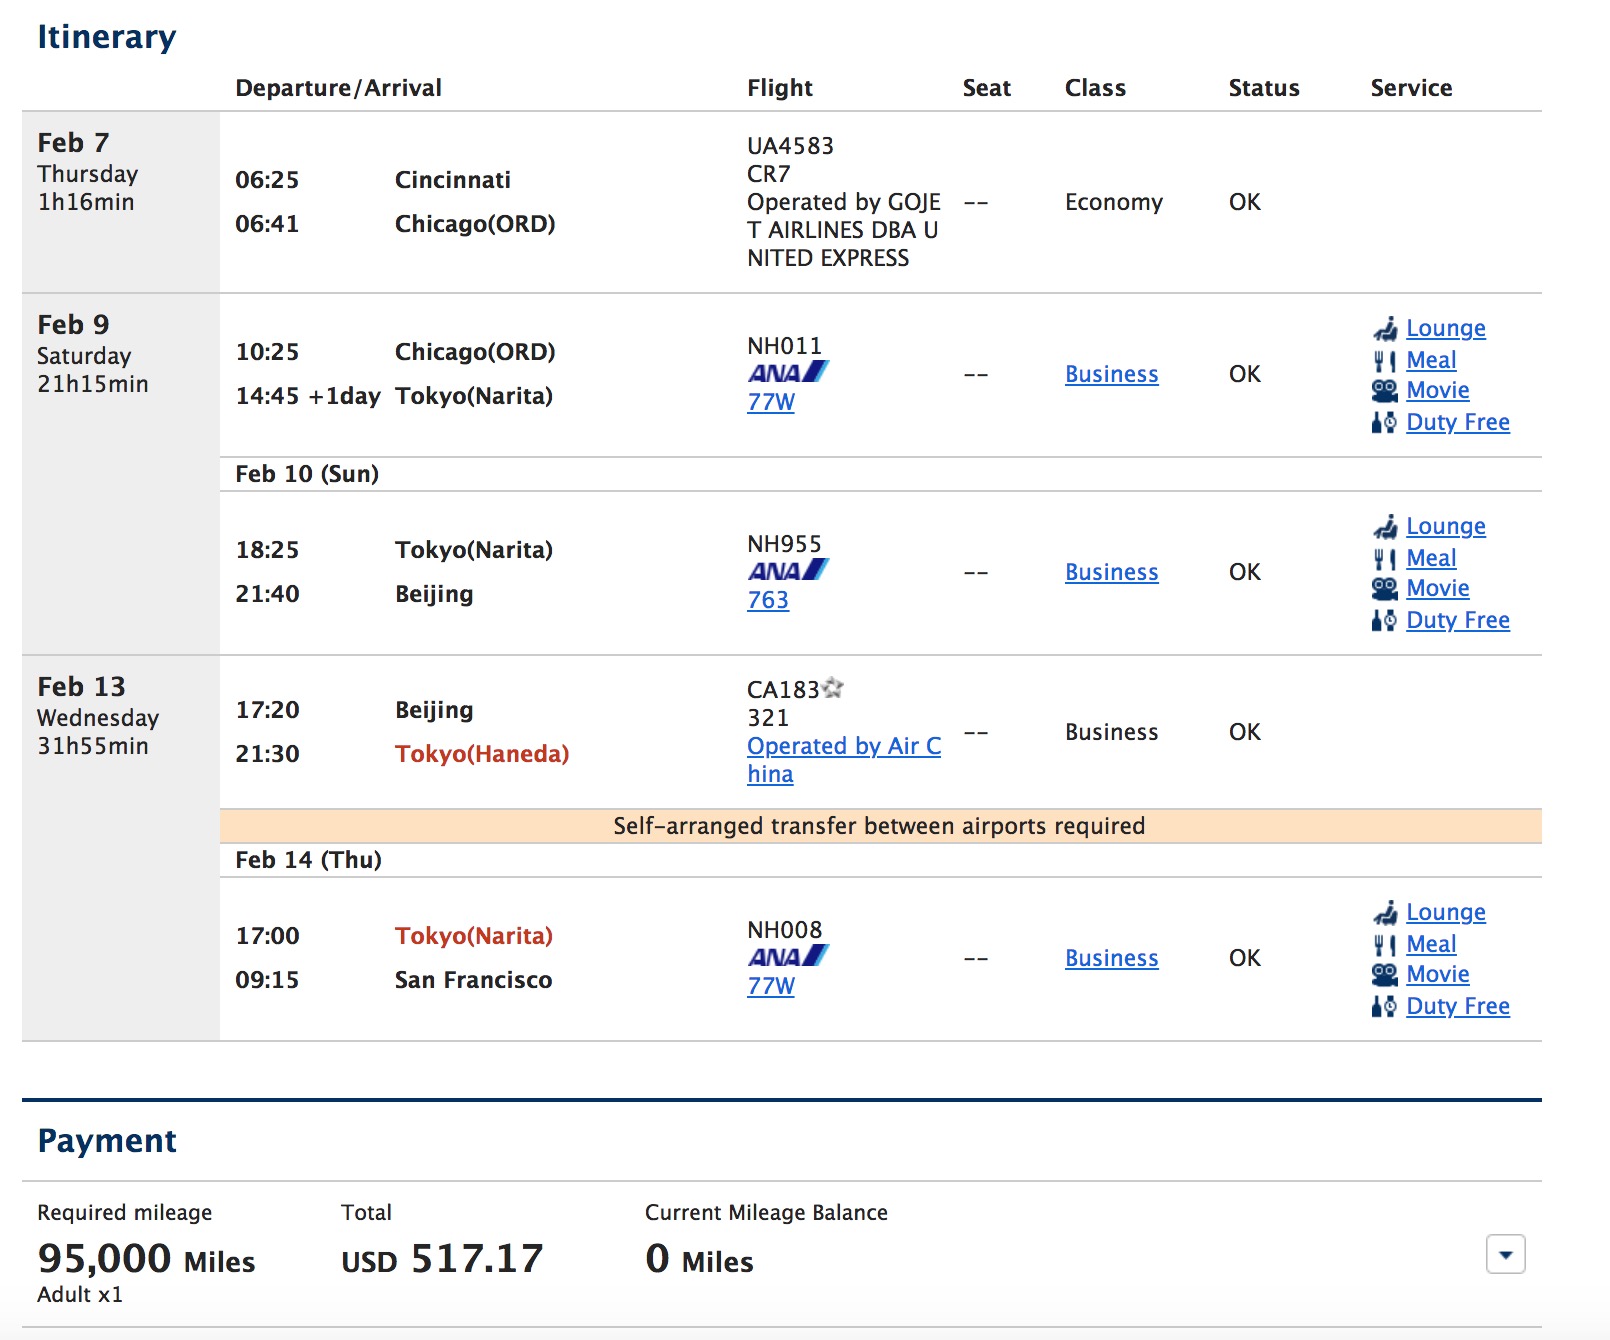Click the Operated by Air China link
This screenshot has height=1340, width=1610.
[x=843, y=747]
